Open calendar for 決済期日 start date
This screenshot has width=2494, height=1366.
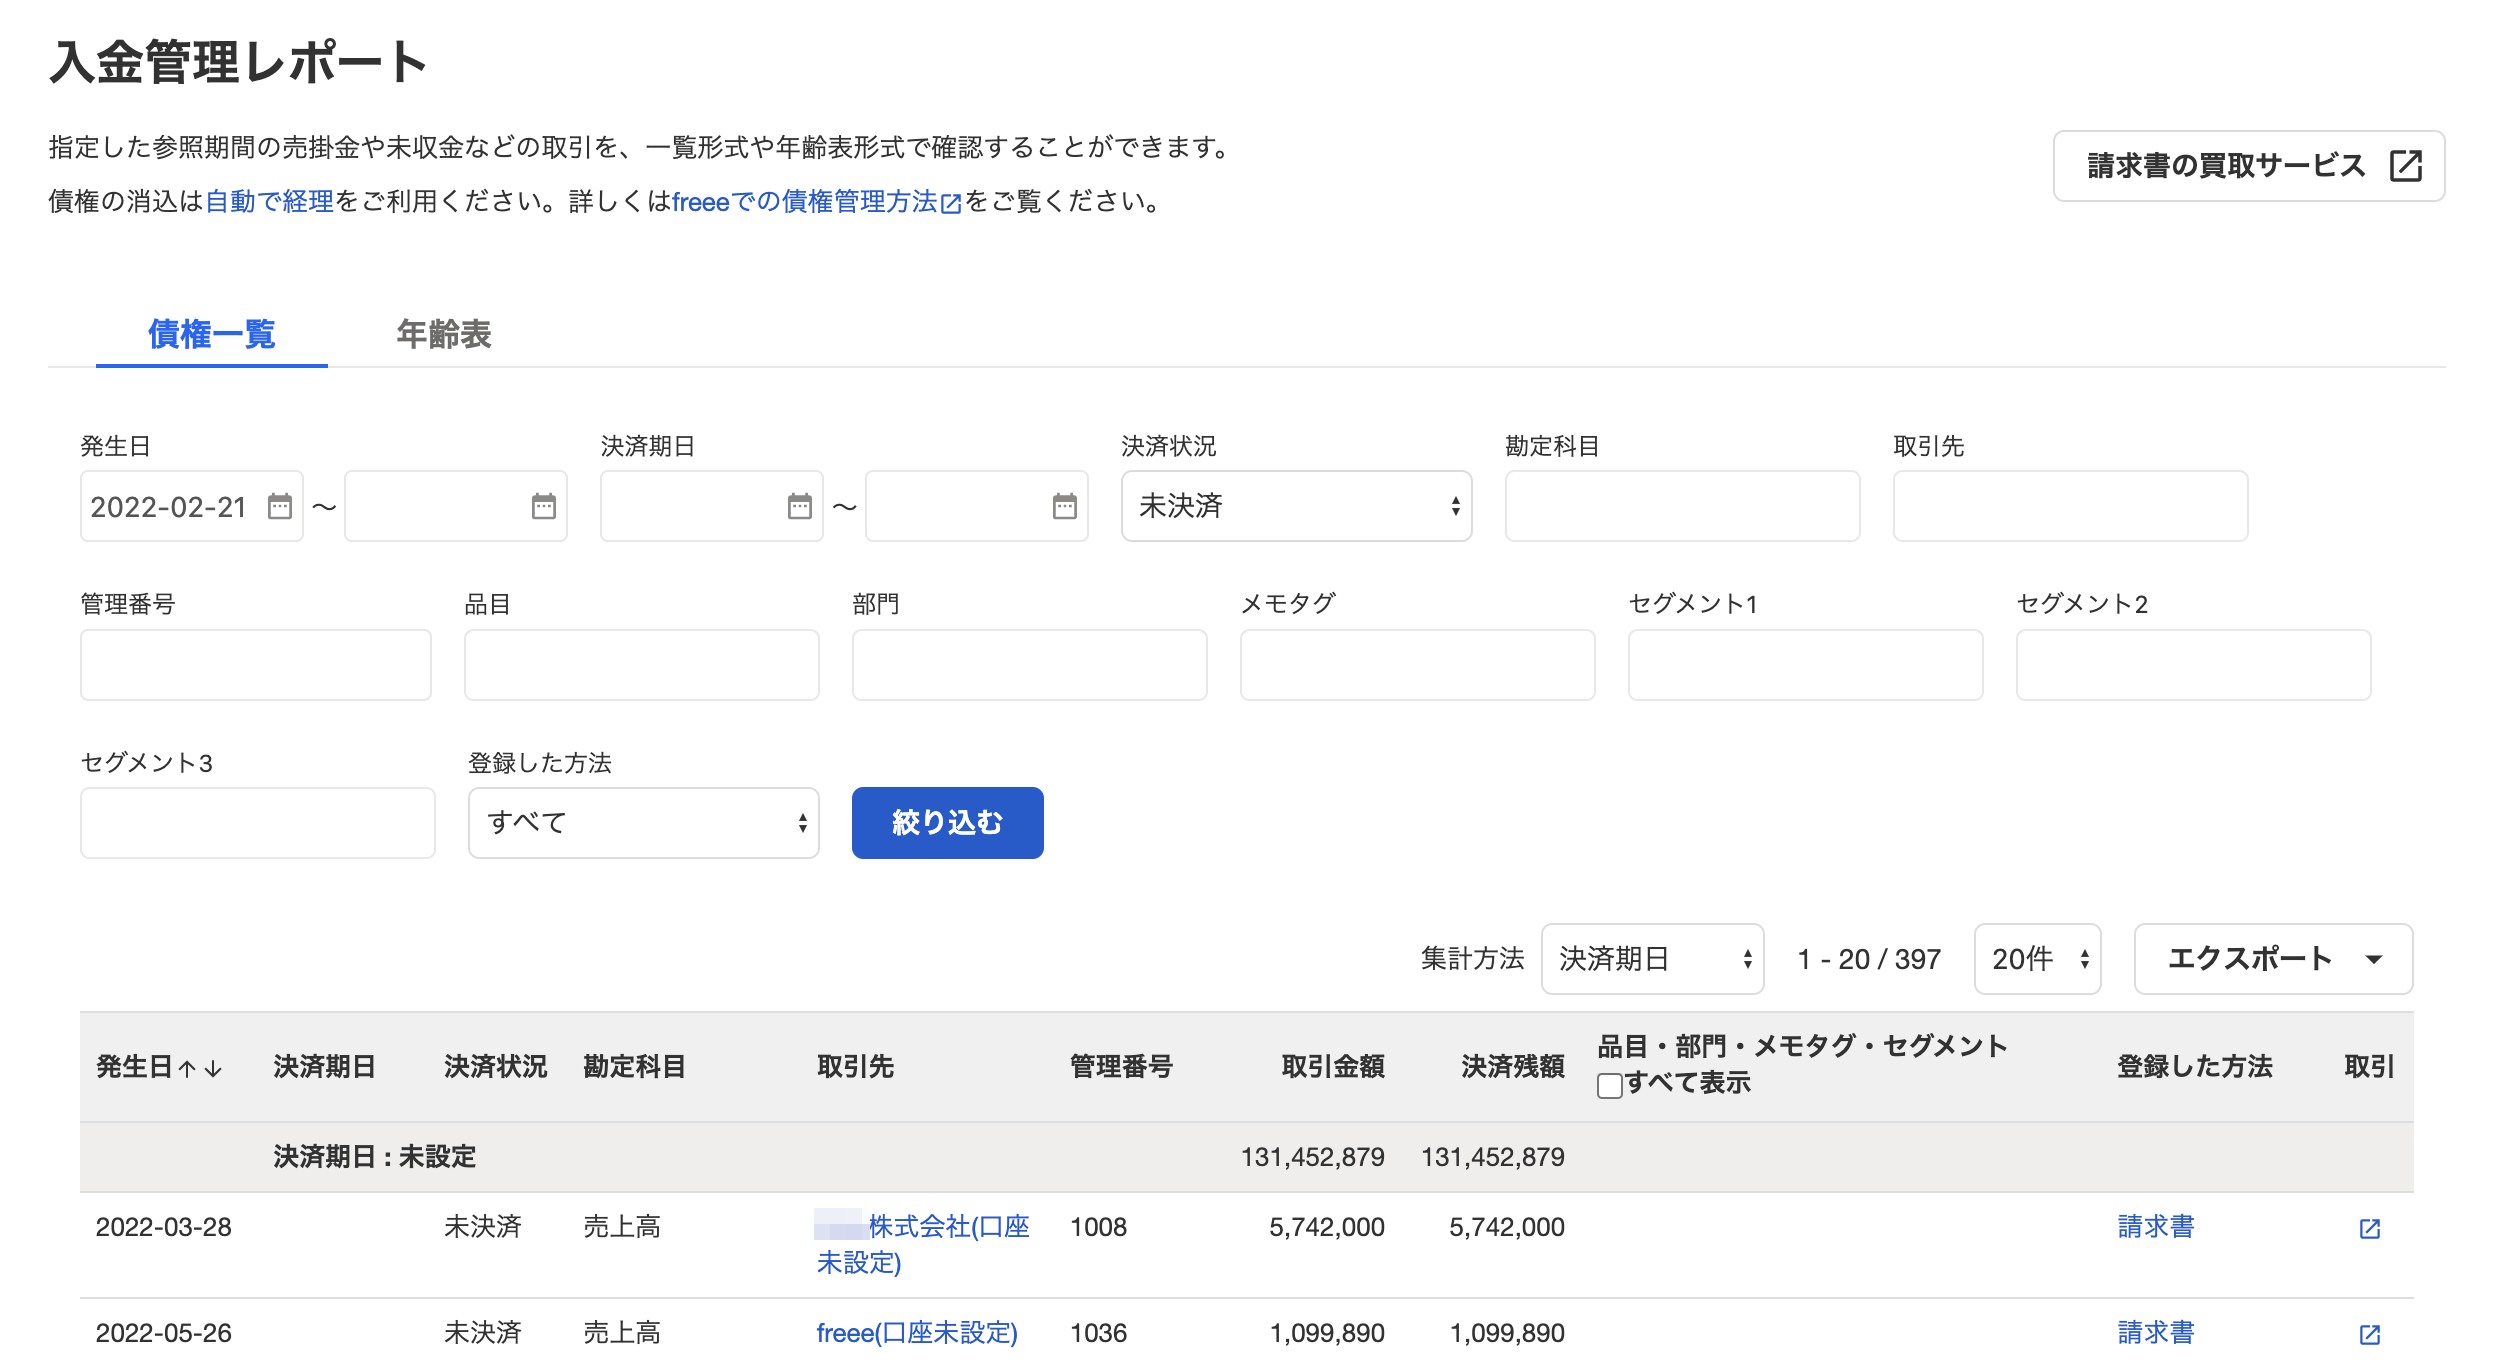pyautogui.click(x=800, y=506)
